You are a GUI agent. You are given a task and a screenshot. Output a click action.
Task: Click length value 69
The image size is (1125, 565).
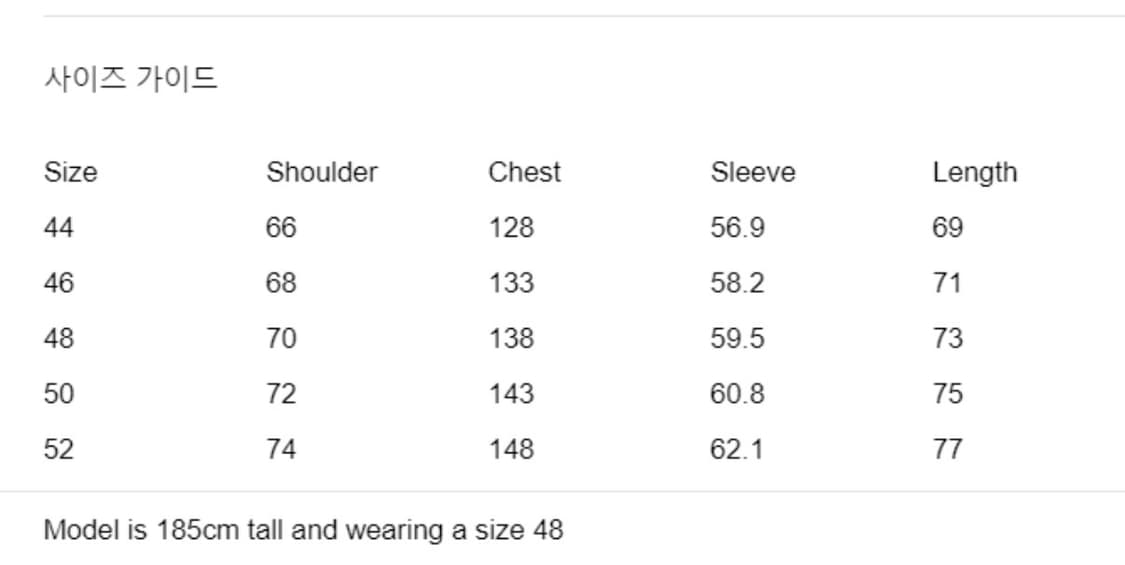click(x=947, y=228)
